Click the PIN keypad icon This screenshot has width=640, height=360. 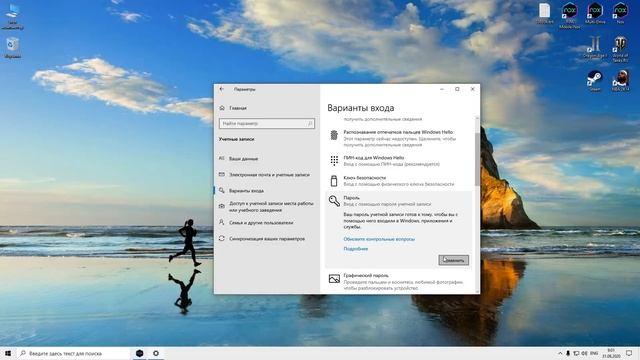point(334,160)
